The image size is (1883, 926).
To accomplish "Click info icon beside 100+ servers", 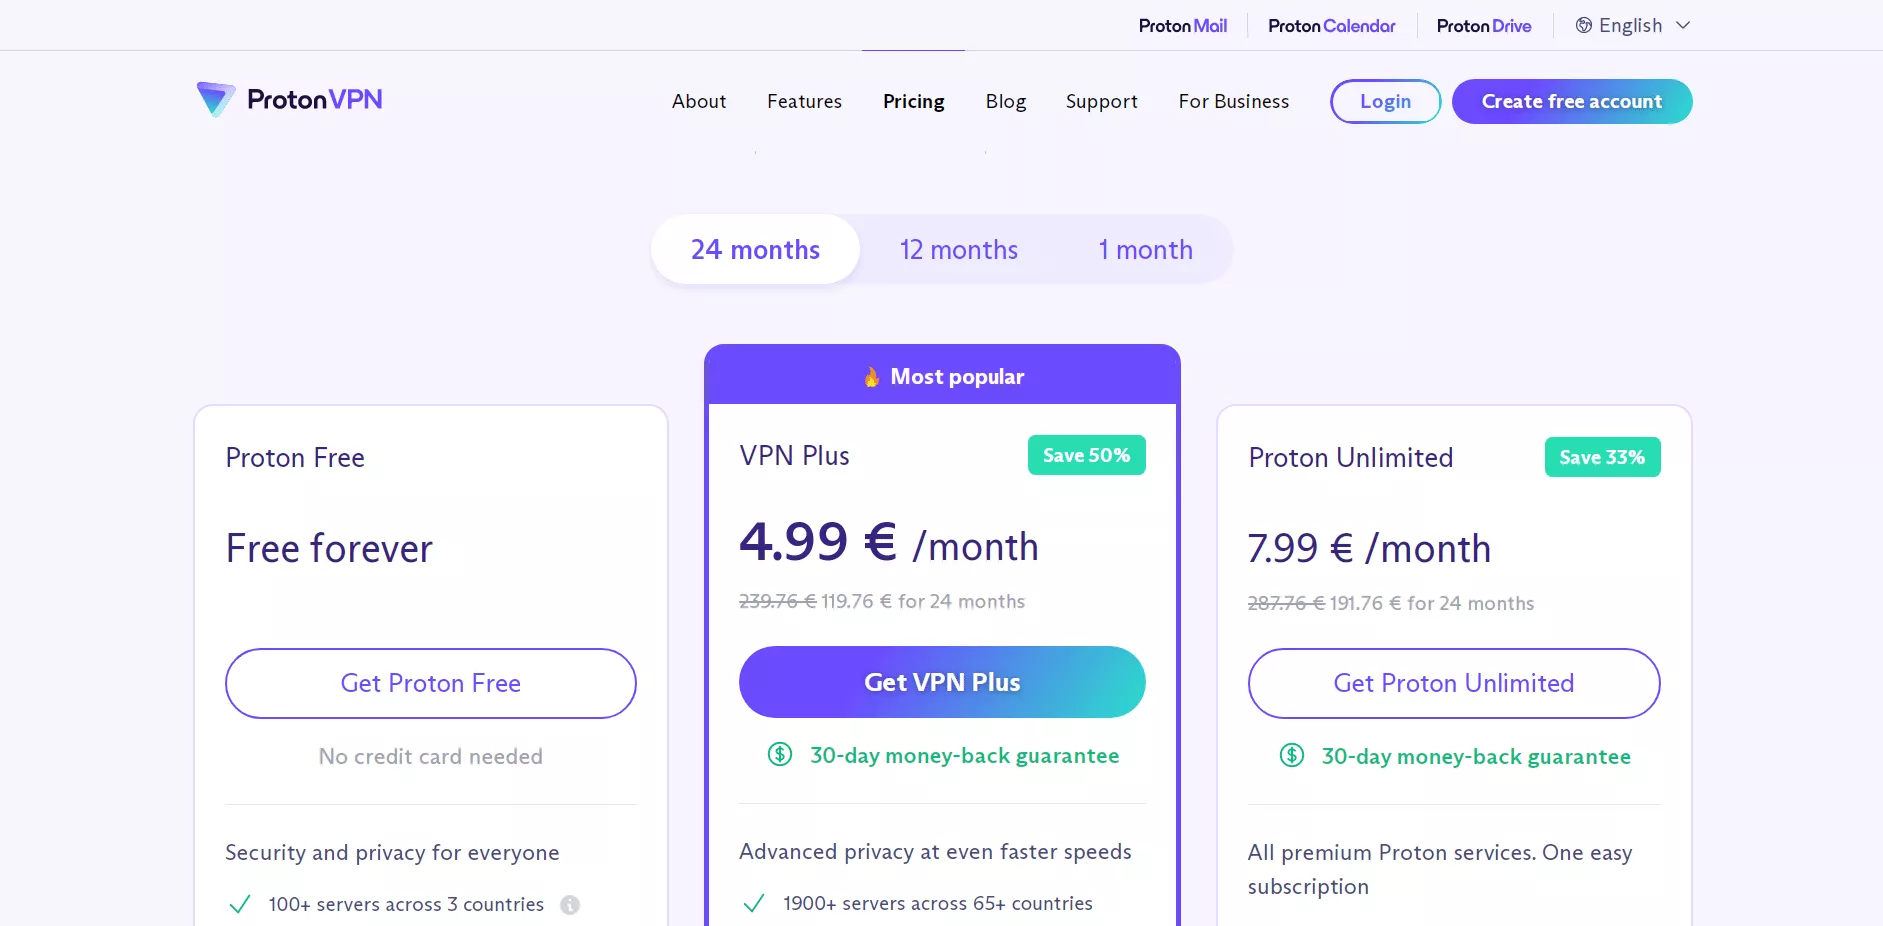I will (570, 905).
